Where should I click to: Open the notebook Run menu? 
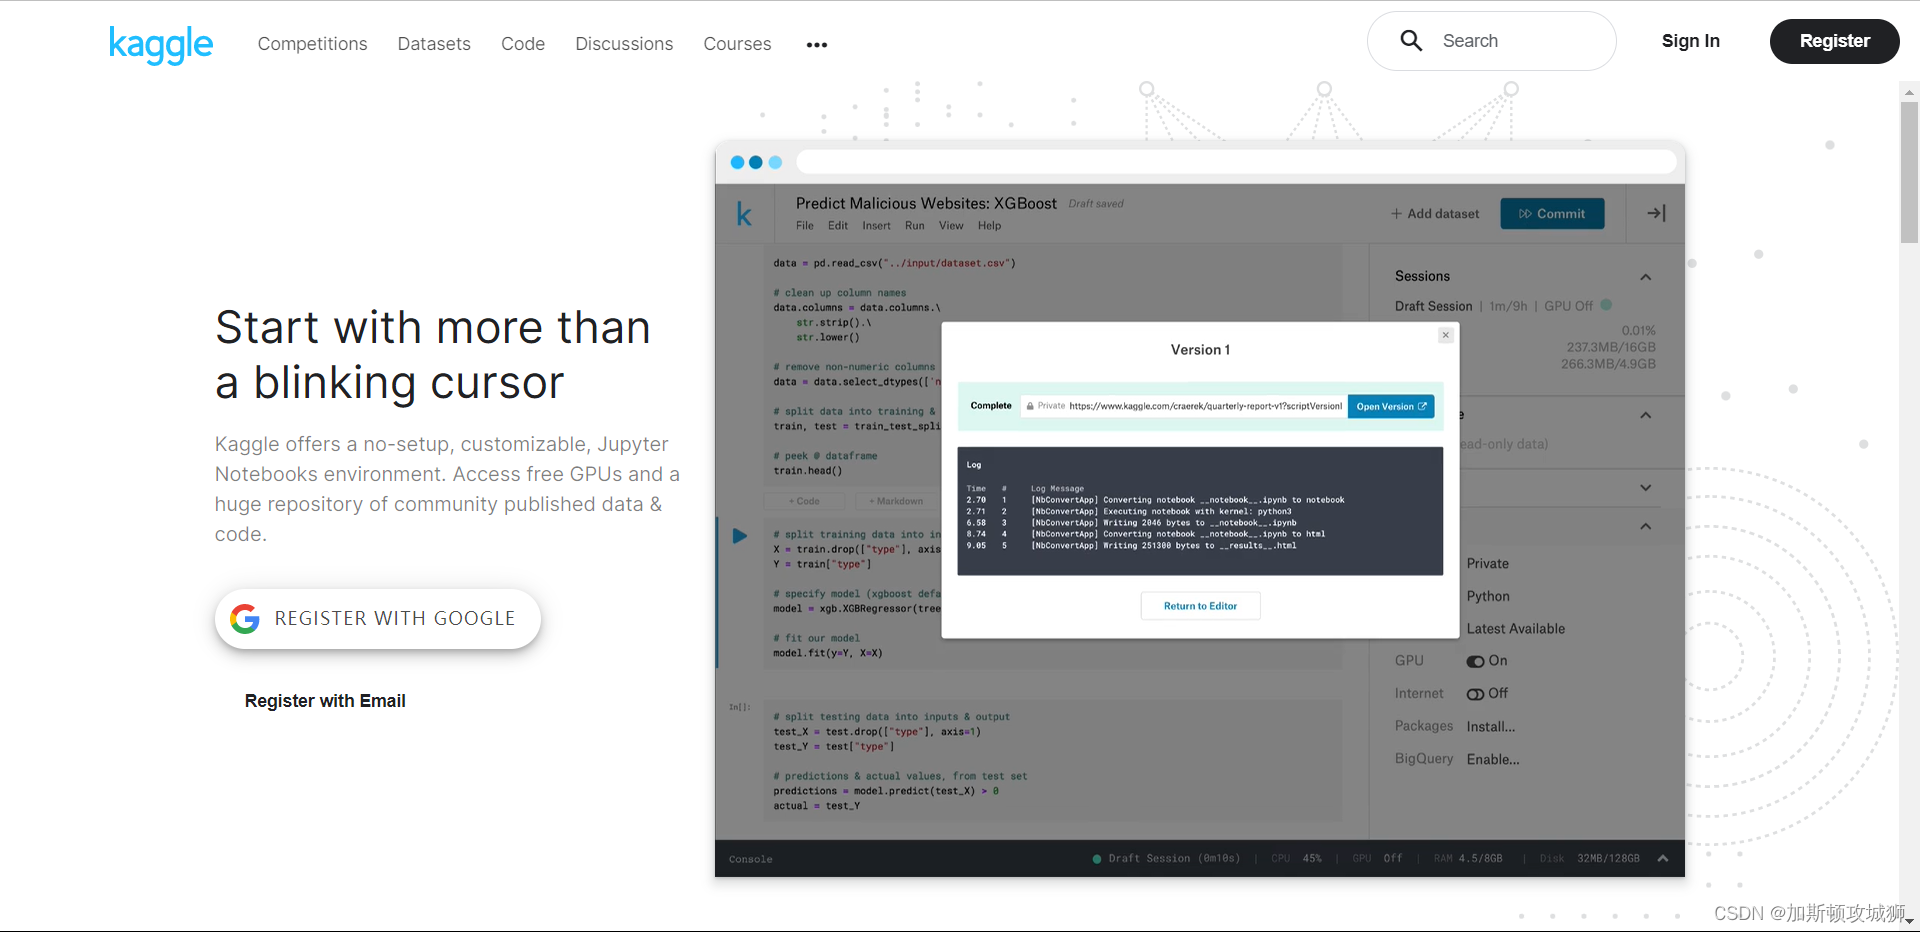point(915,226)
